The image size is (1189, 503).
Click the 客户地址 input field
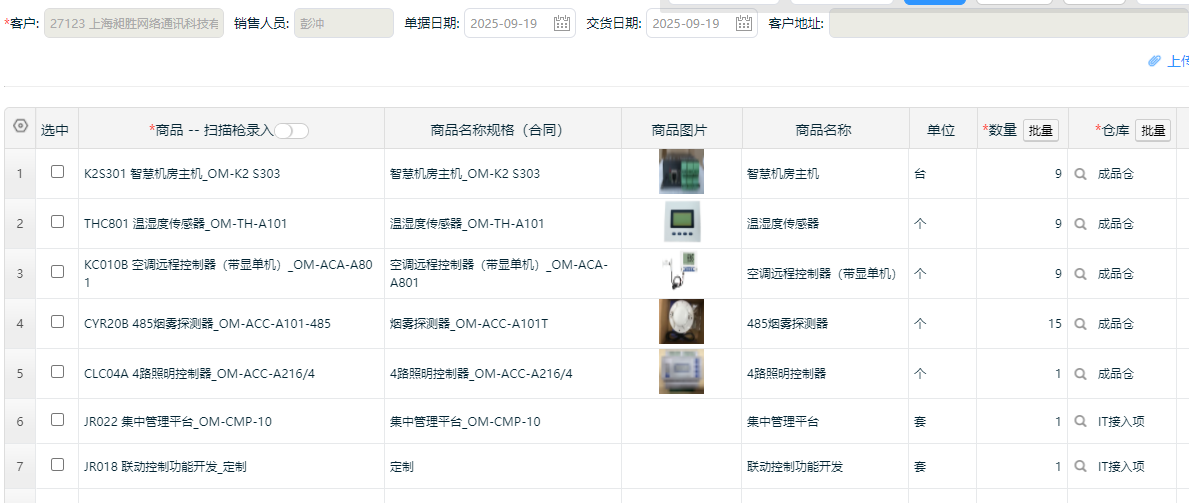(1009, 24)
